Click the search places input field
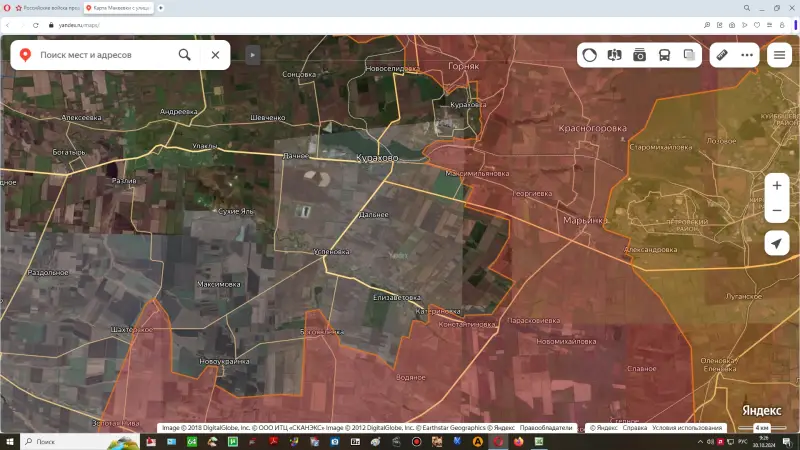Viewport: 800px width, 450px height. (100, 55)
